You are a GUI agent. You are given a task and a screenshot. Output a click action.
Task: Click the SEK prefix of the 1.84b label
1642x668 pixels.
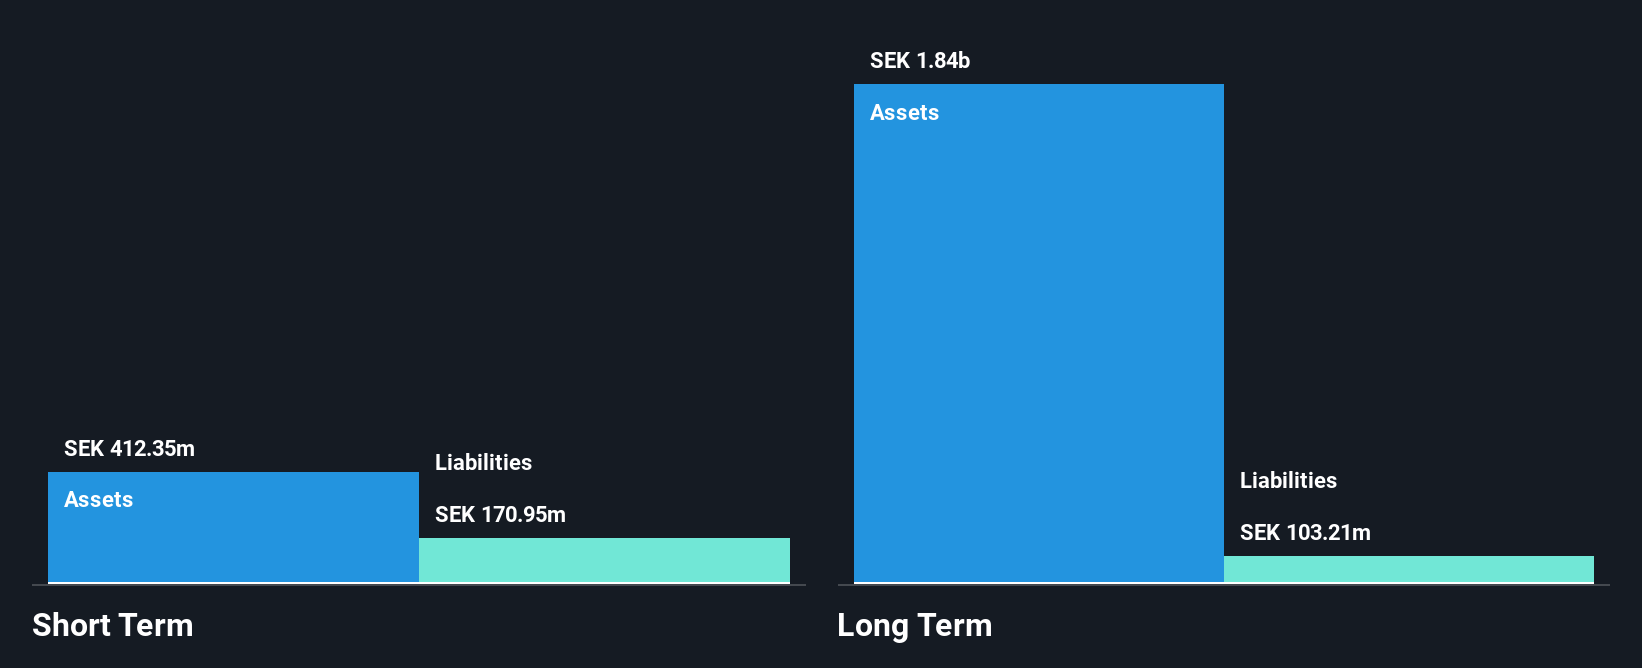(890, 60)
